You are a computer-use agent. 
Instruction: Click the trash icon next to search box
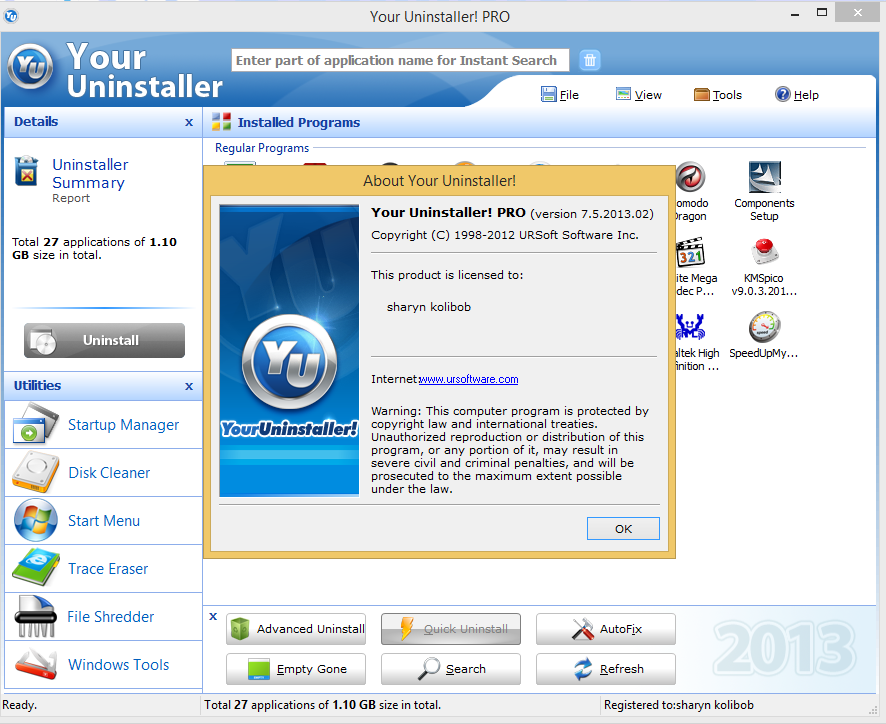coord(589,60)
